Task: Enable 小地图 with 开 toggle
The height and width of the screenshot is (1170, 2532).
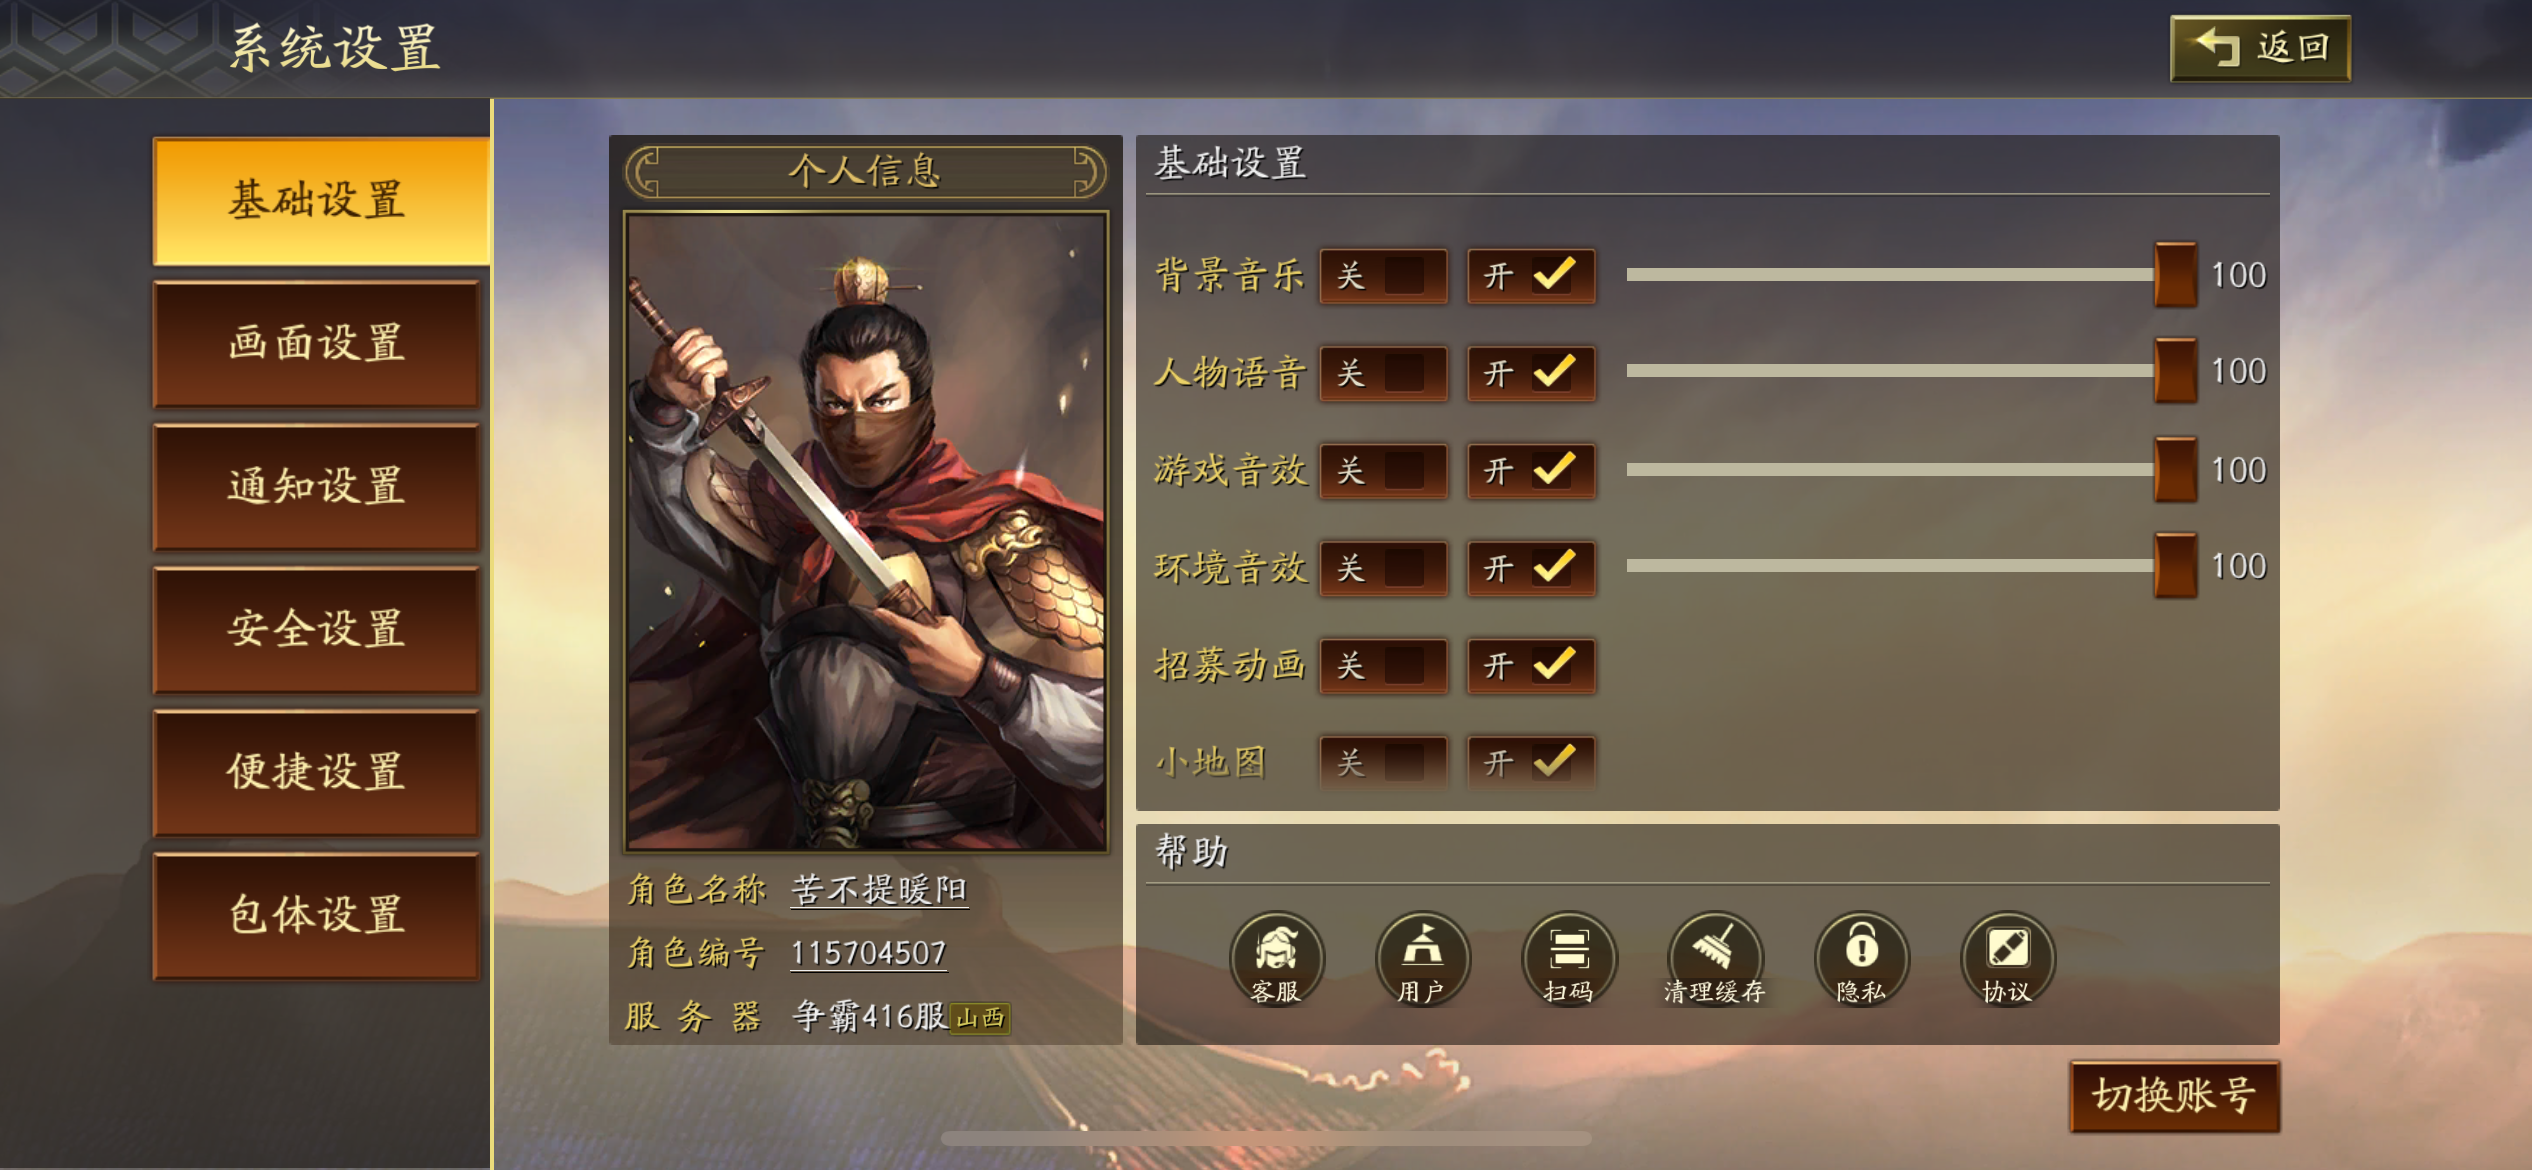Action: tap(1531, 763)
